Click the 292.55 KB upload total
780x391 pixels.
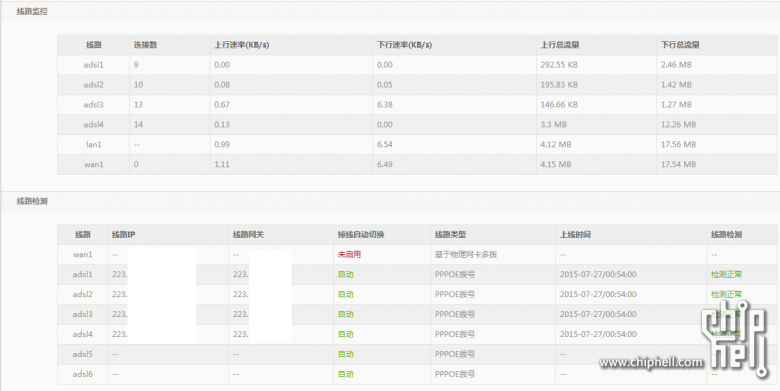click(559, 65)
